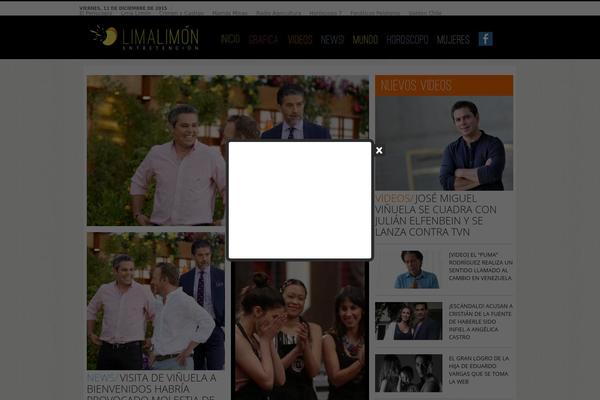The image size is (600, 400).
Task: Go to the INICIO menu item
Action: coord(230,39)
